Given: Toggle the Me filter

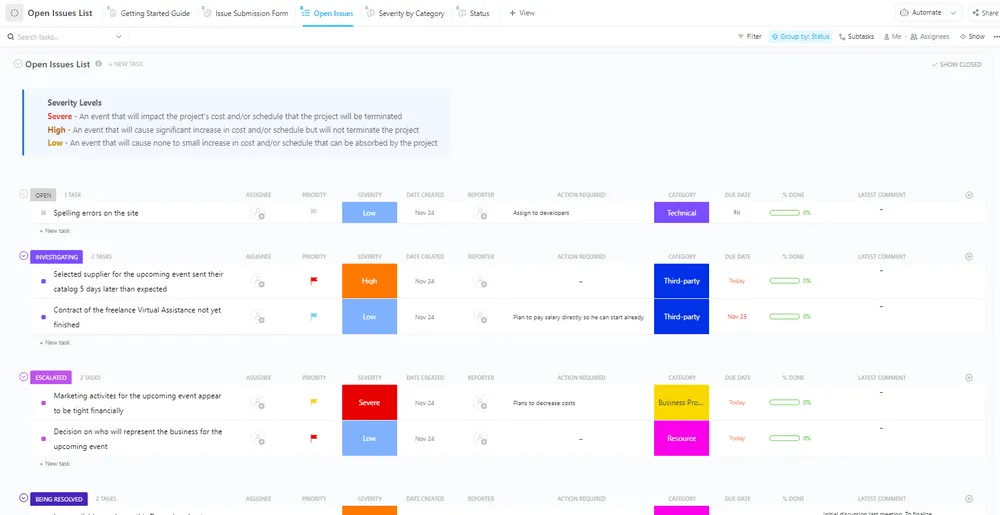Looking at the screenshot, I should [x=892, y=37].
